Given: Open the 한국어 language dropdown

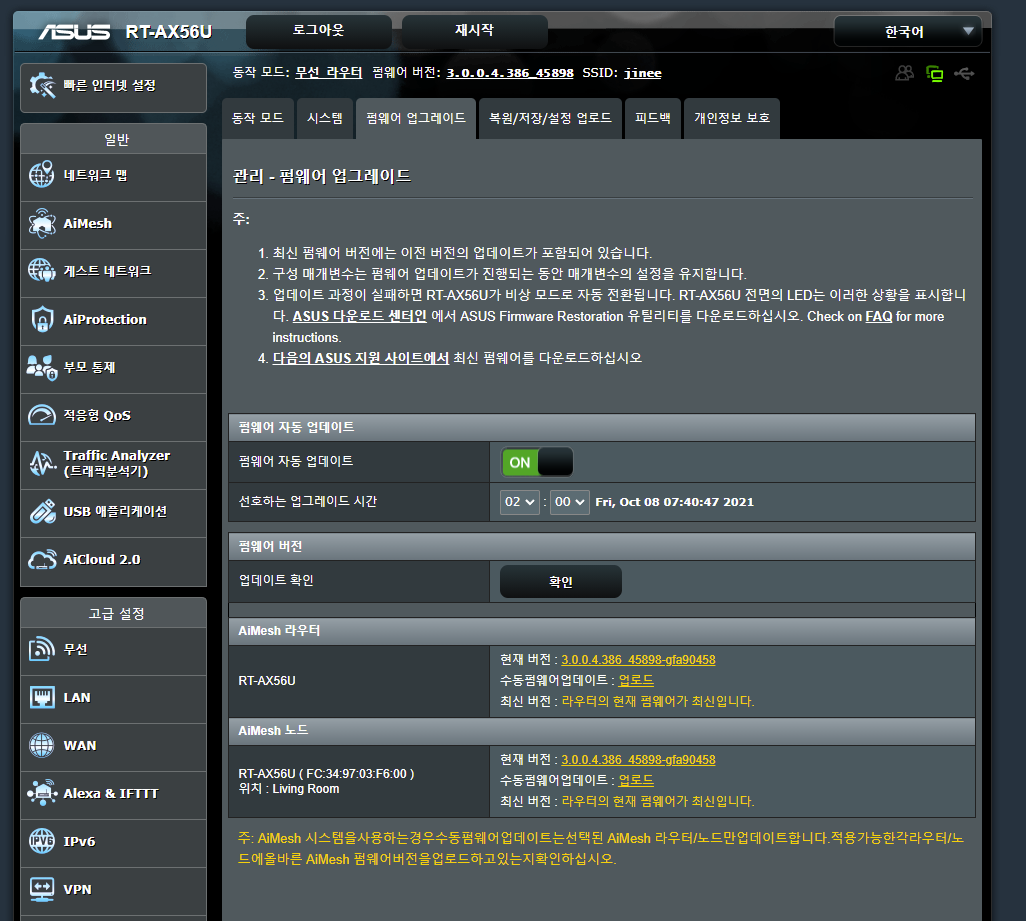Looking at the screenshot, I should coord(908,31).
